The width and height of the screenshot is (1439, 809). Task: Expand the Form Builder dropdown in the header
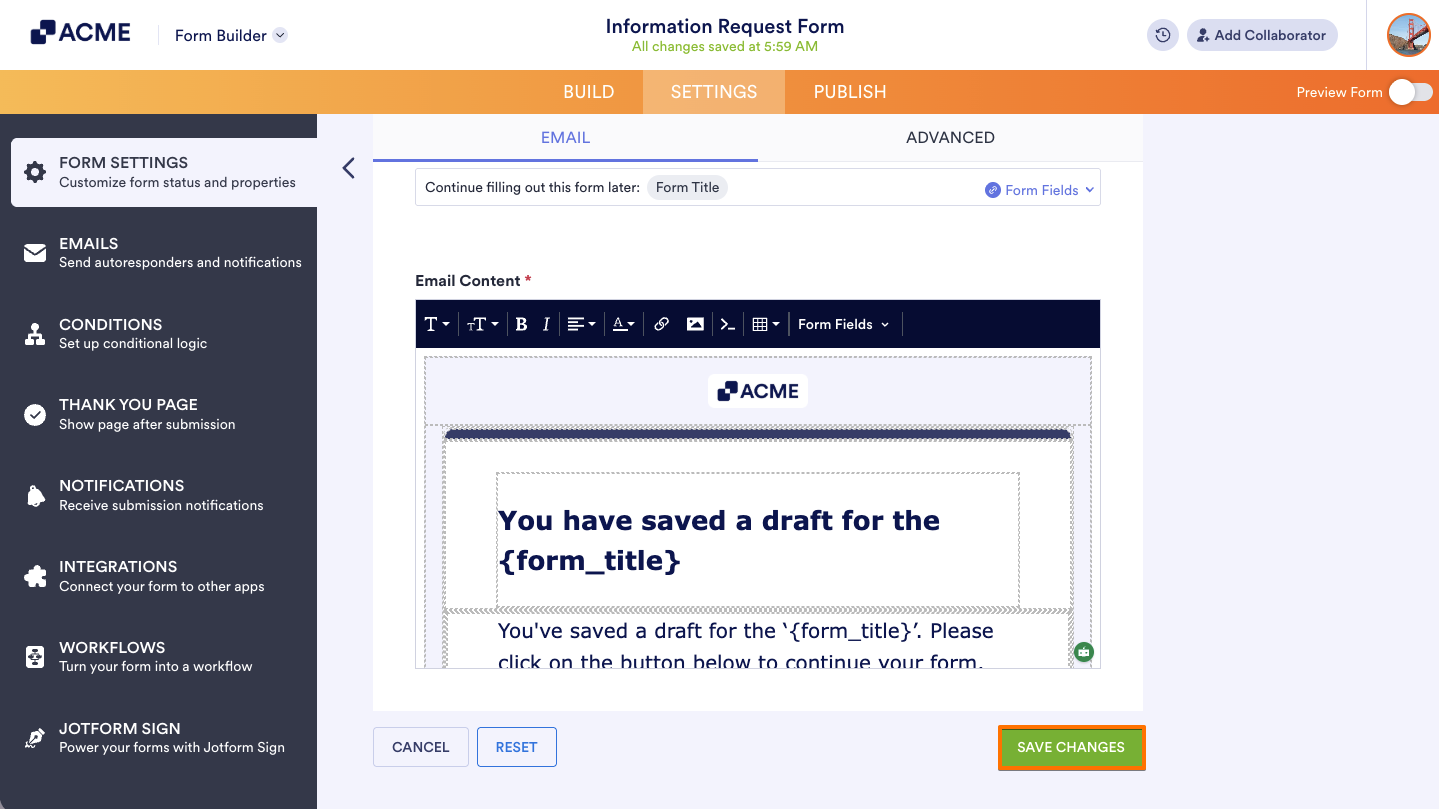pyautogui.click(x=228, y=34)
